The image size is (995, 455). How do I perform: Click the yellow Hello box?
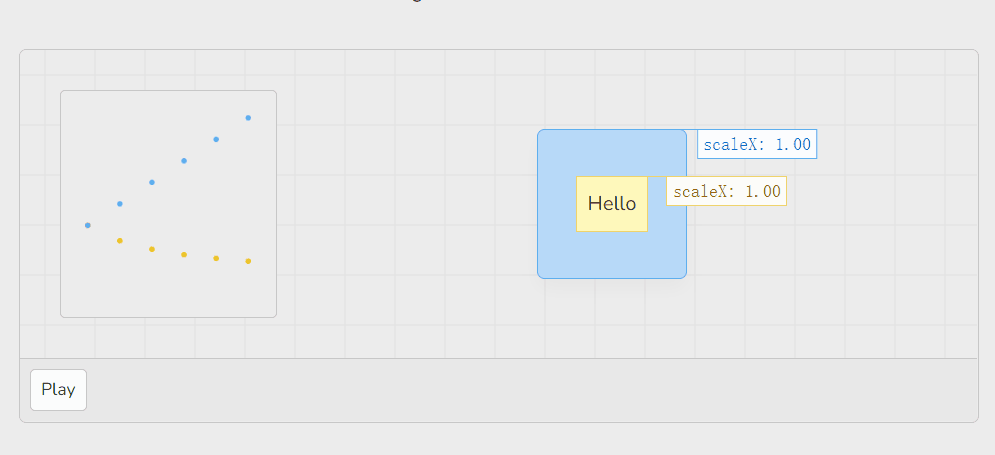611,203
